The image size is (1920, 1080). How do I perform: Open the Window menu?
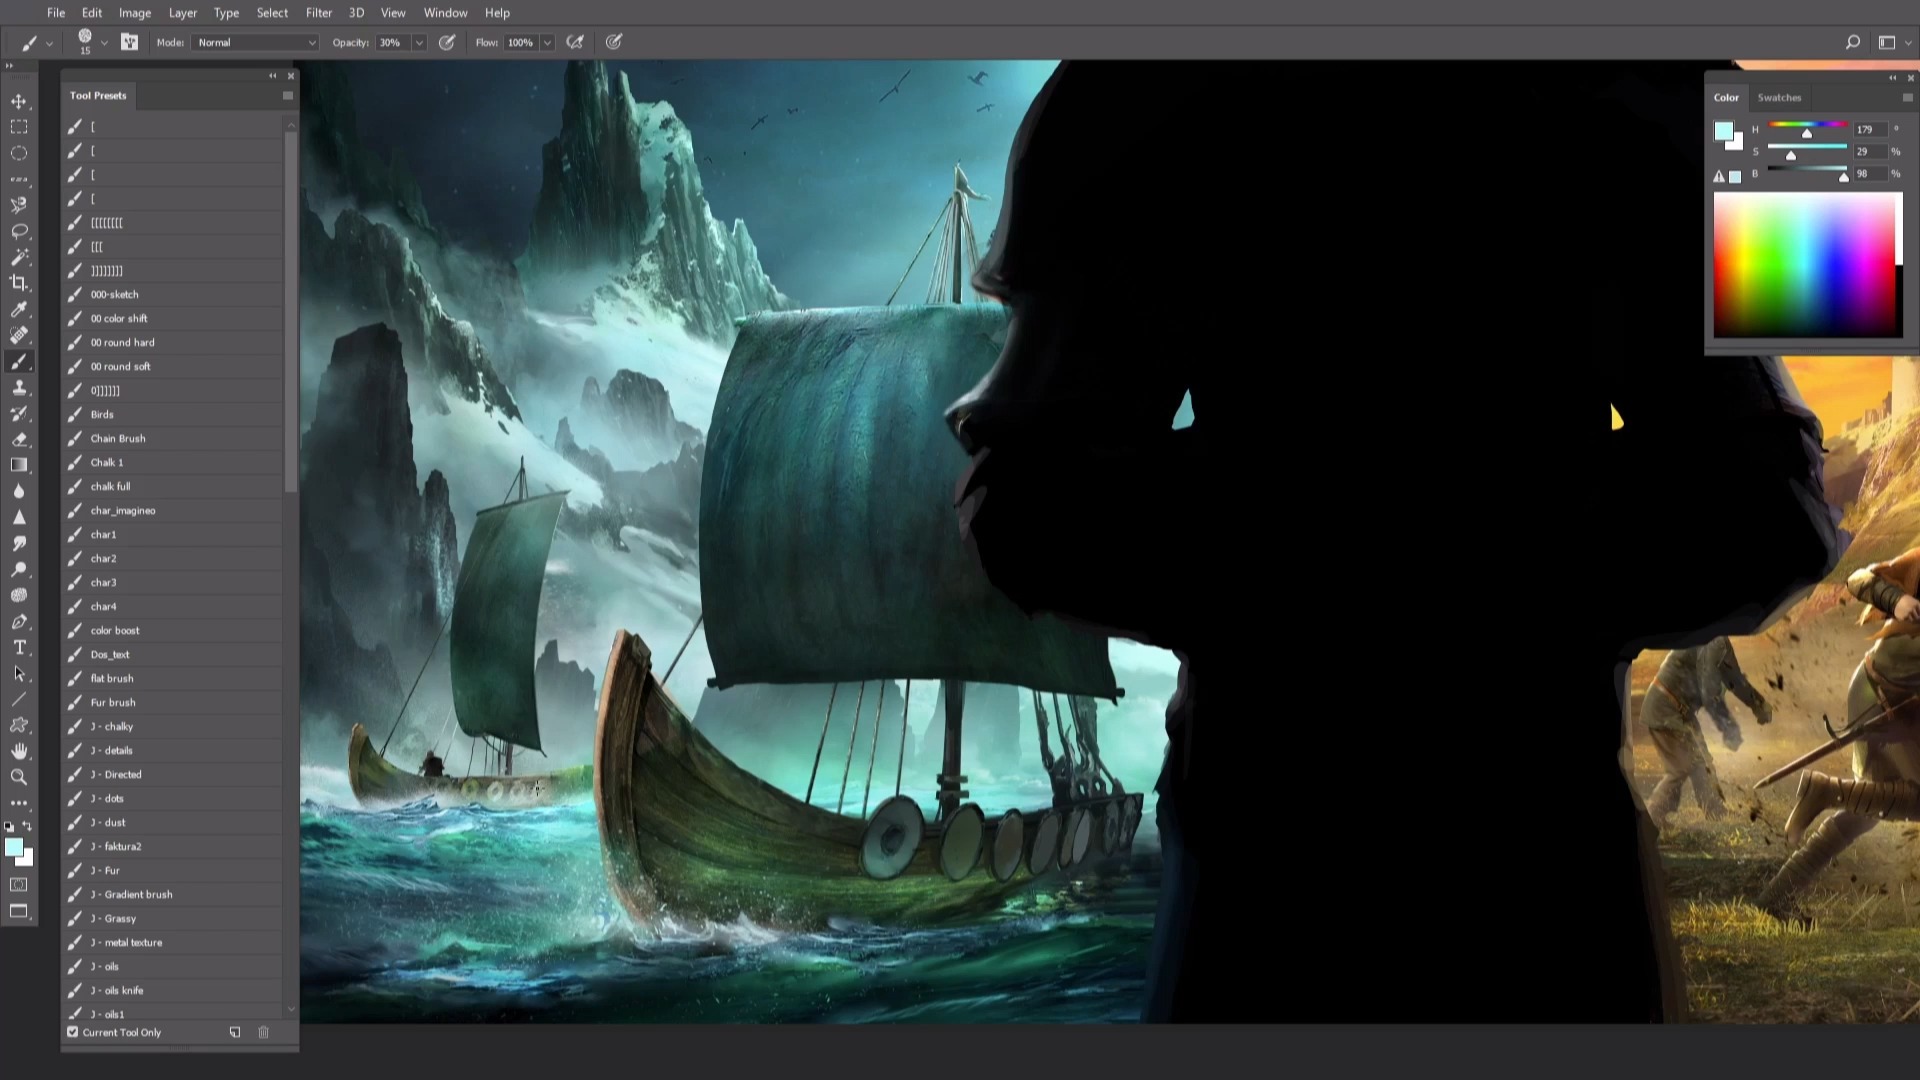point(445,13)
